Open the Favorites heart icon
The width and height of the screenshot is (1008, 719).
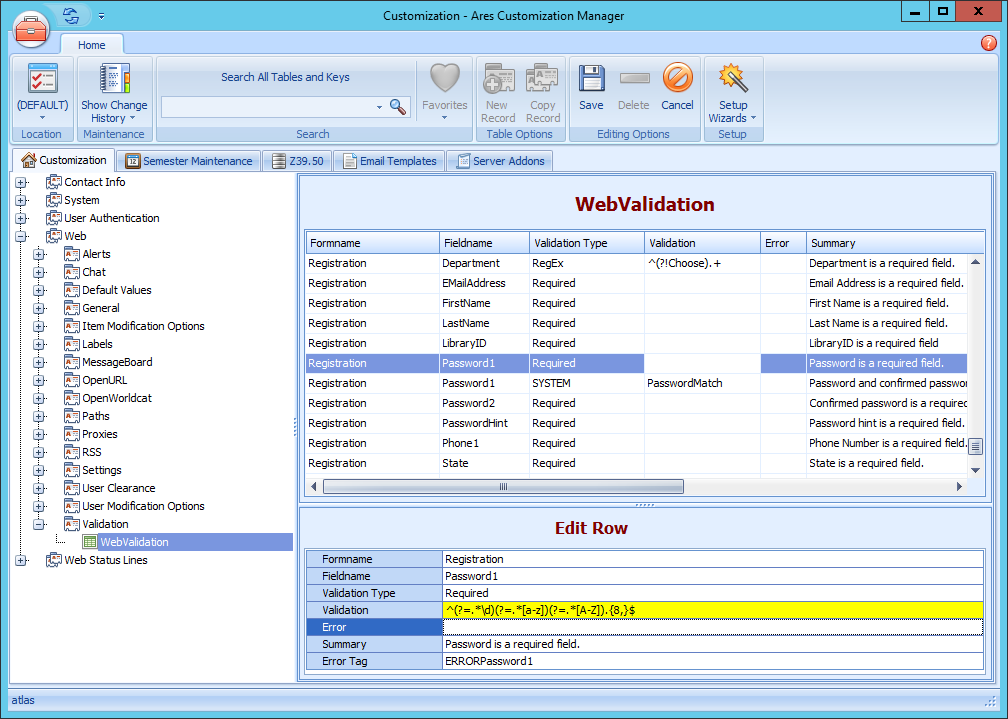[444, 80]
